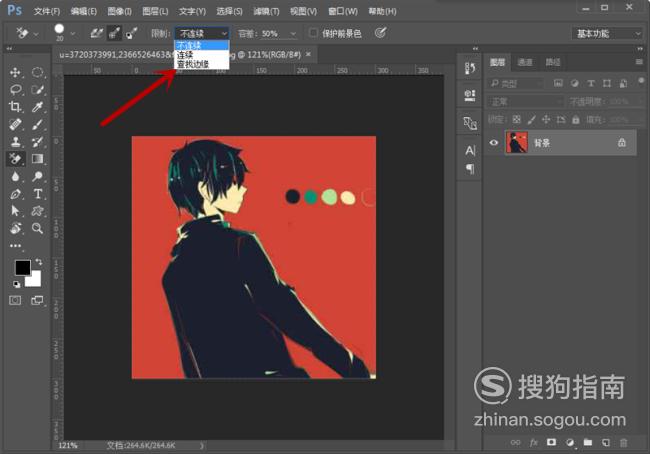This screenshot has height=454, width=650.
Task: Select the Custom Shape tool
Action: 37,211
